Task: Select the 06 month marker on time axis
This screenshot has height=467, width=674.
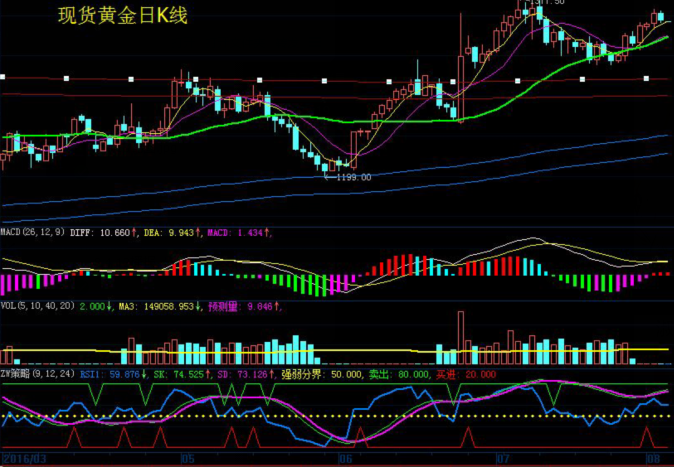Action: (345, 459)
